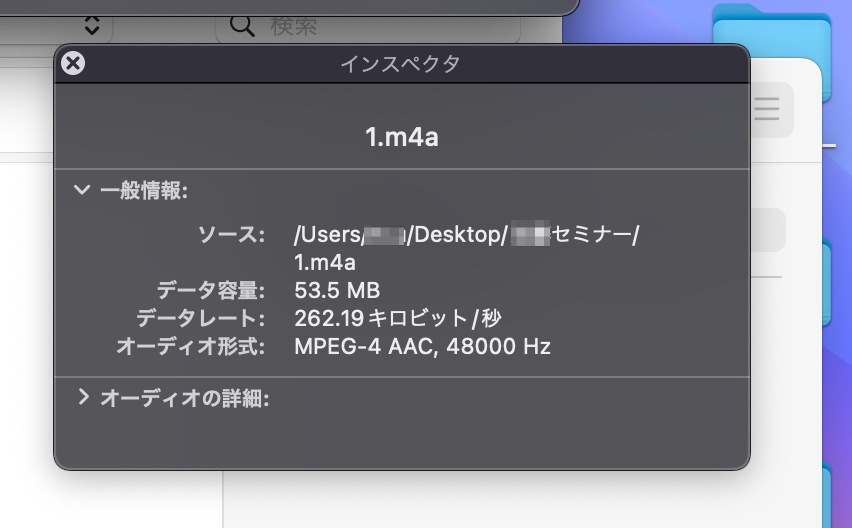Click the 262.19 キロビット/秒 value
Screen dimensions: 852x528
[398, 319]
